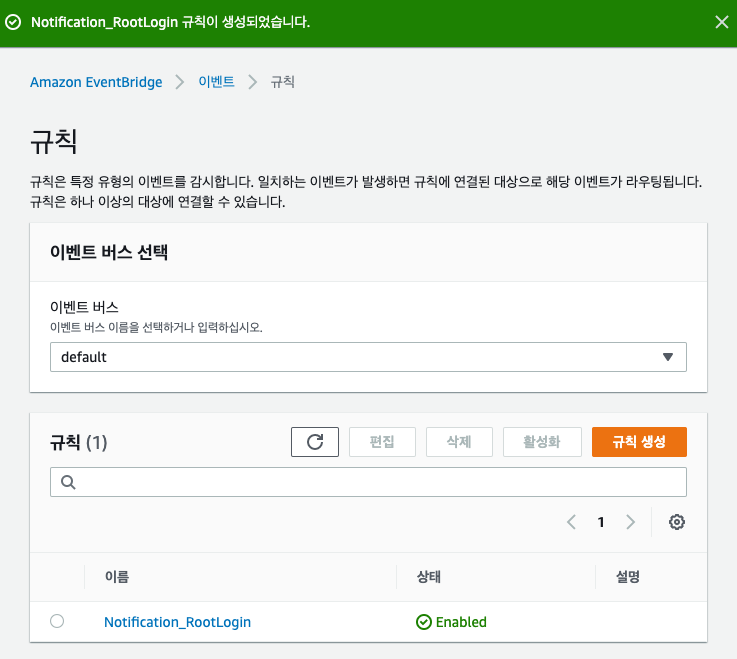Click the 이름 column header
The image size is (737, 659).
click(117, 576)
